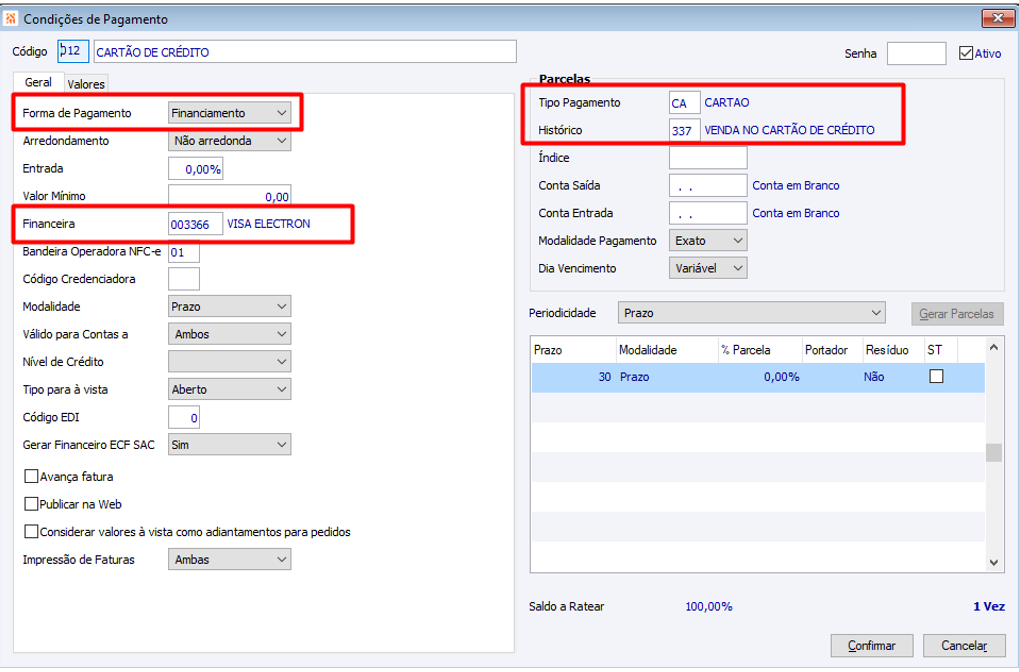Click the Conta Saída field
The width and height of the screenshot is (1019, 672).
pyautogui.click(x=708, y=185)
